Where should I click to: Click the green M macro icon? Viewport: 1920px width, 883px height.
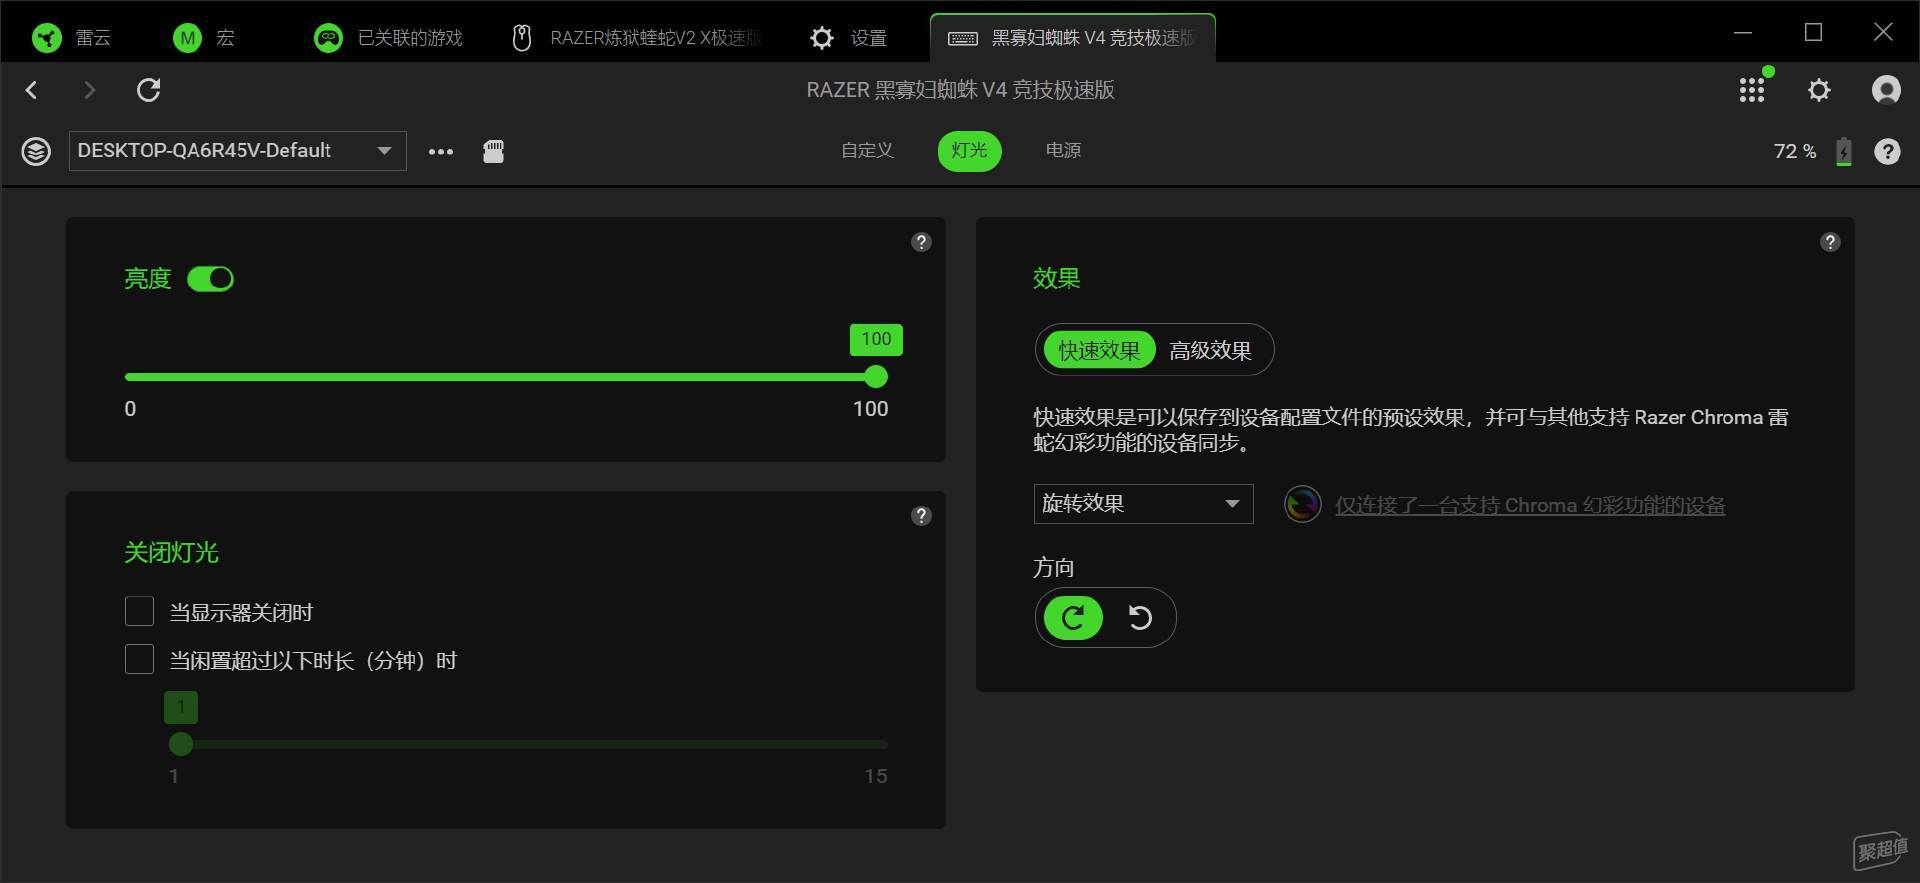[x=187, y=38]
